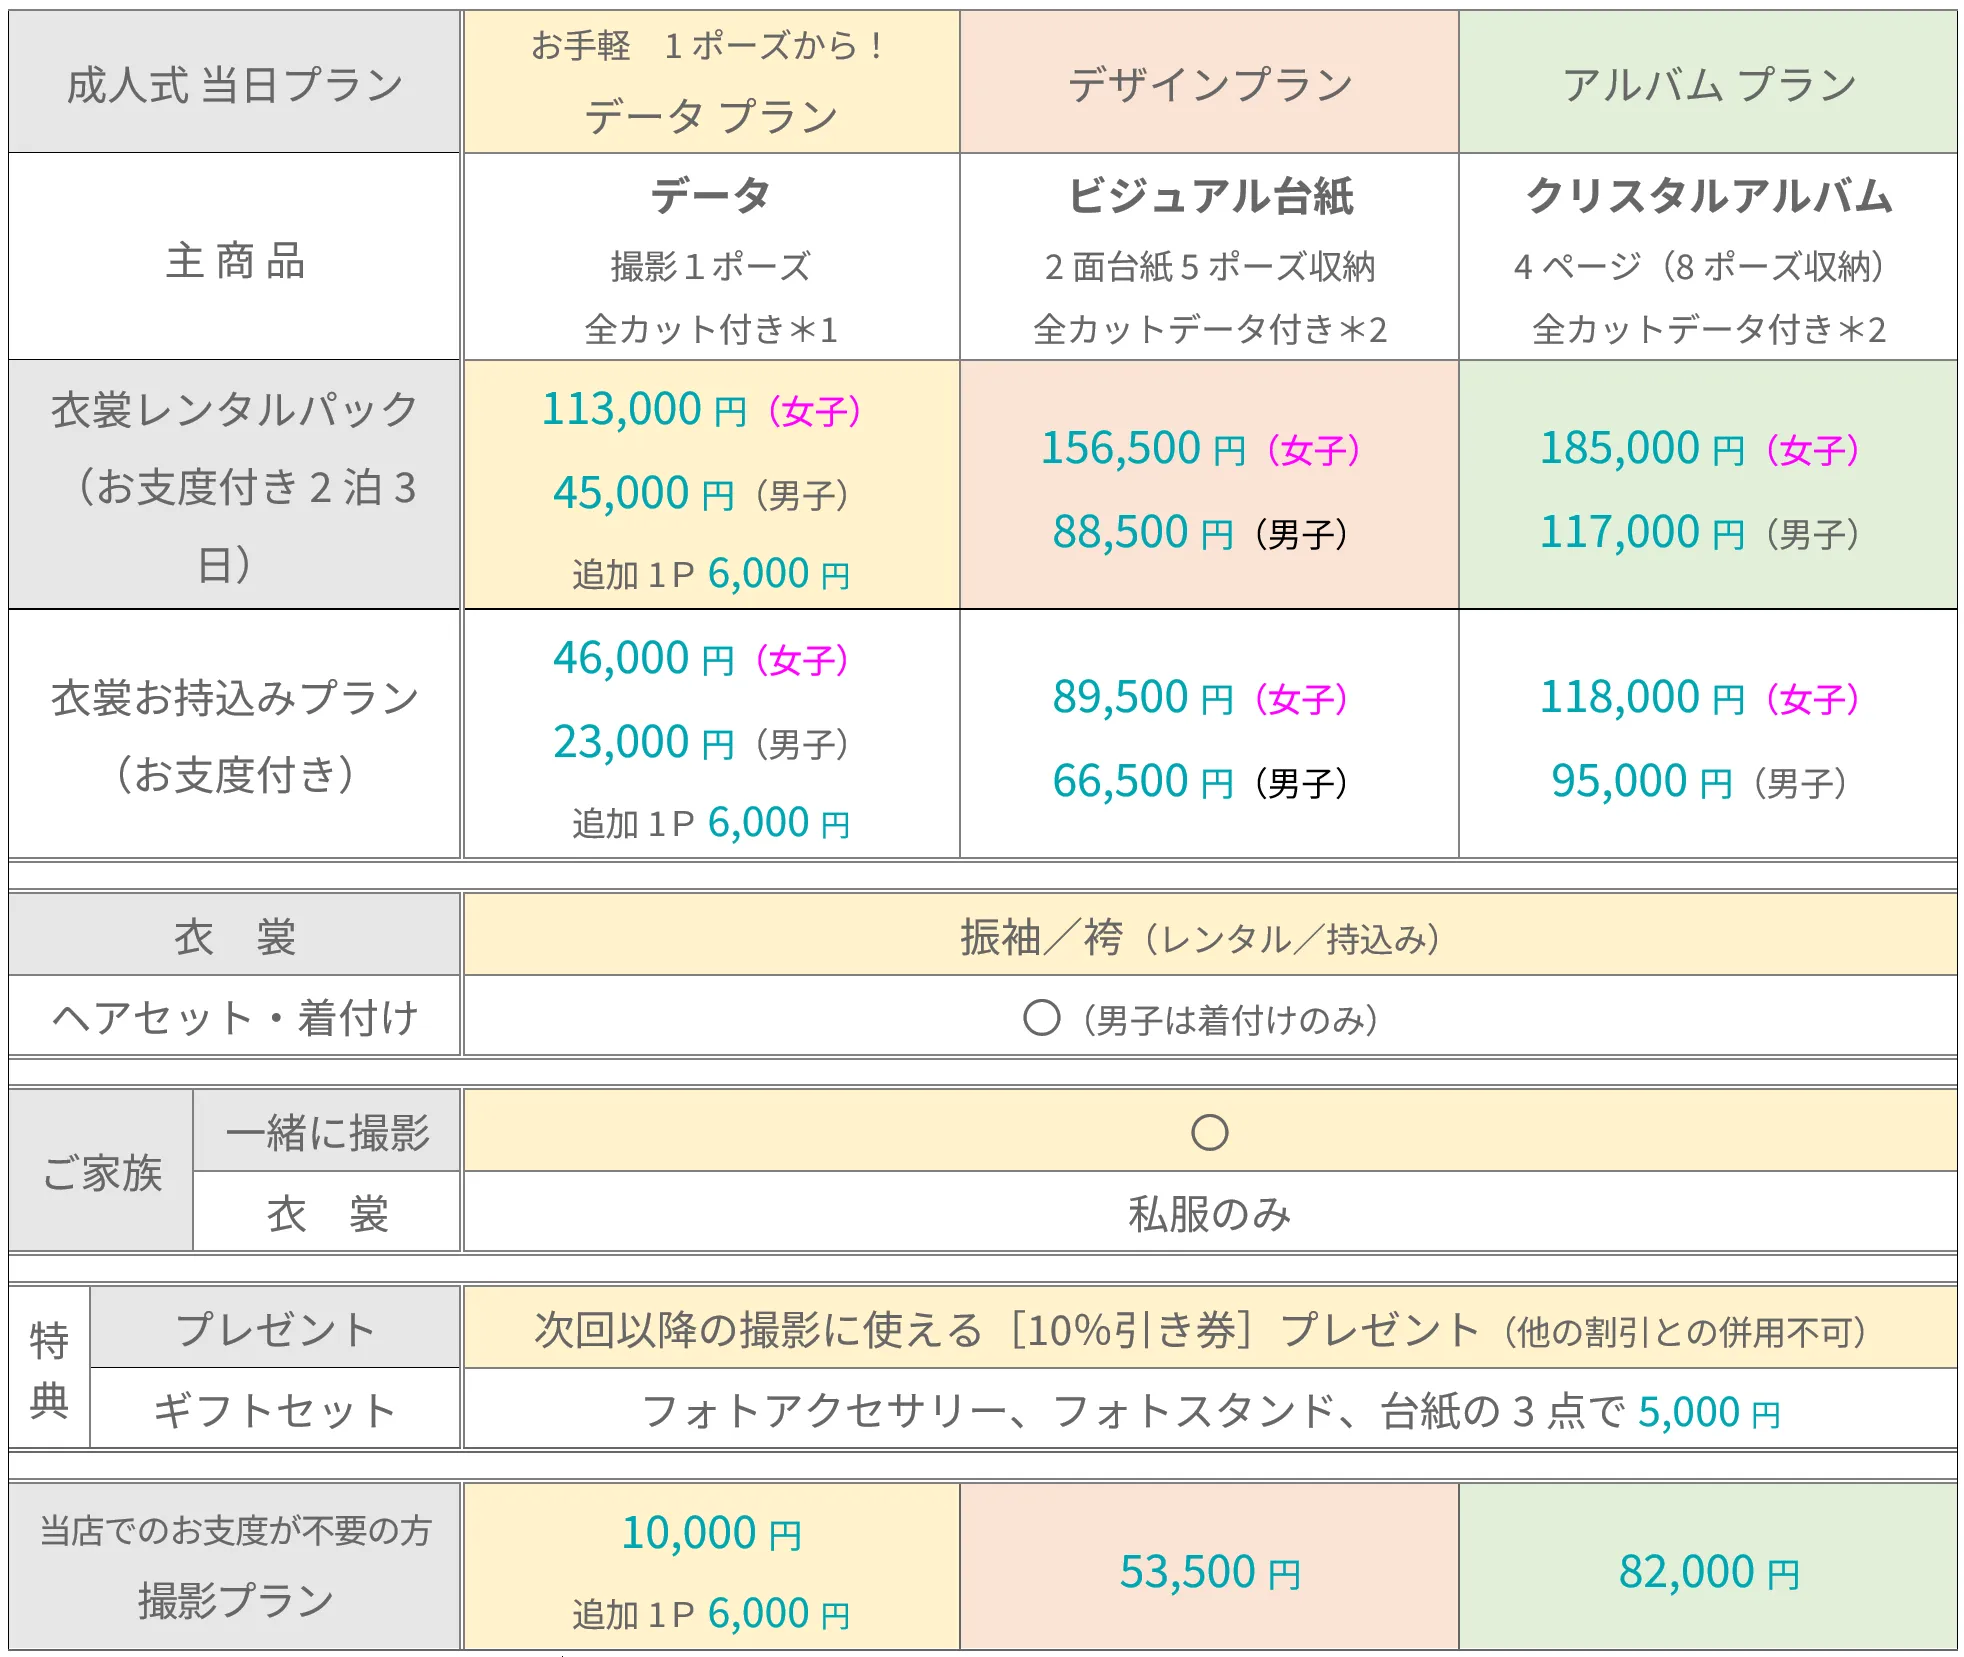This screenshot has height=1657, width=1964.
Task: Click the ビジュアル台紙 product title
Action: click(x=1209, y=195)
